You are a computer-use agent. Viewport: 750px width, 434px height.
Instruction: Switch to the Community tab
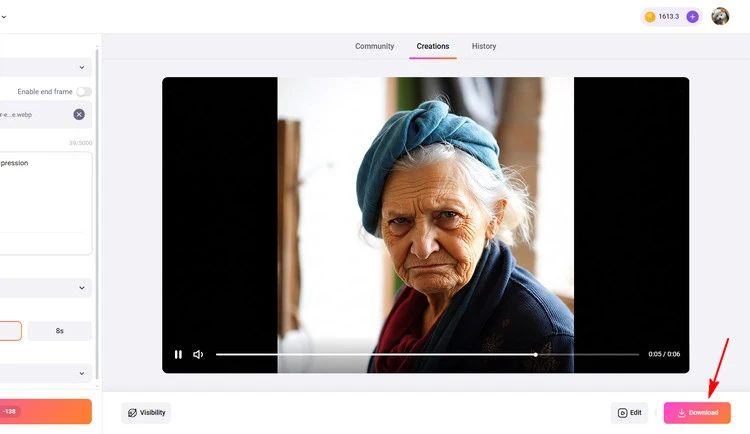pos(374,46)
